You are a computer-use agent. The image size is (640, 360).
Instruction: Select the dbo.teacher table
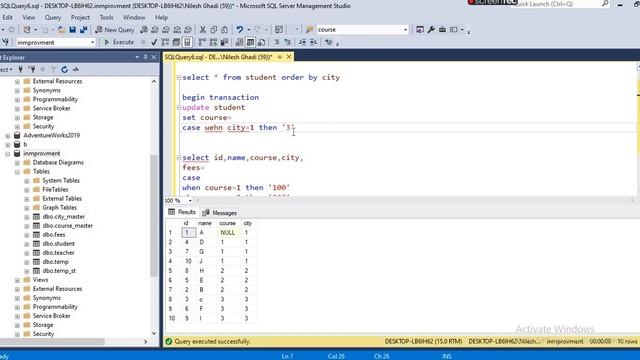[58, 253]
